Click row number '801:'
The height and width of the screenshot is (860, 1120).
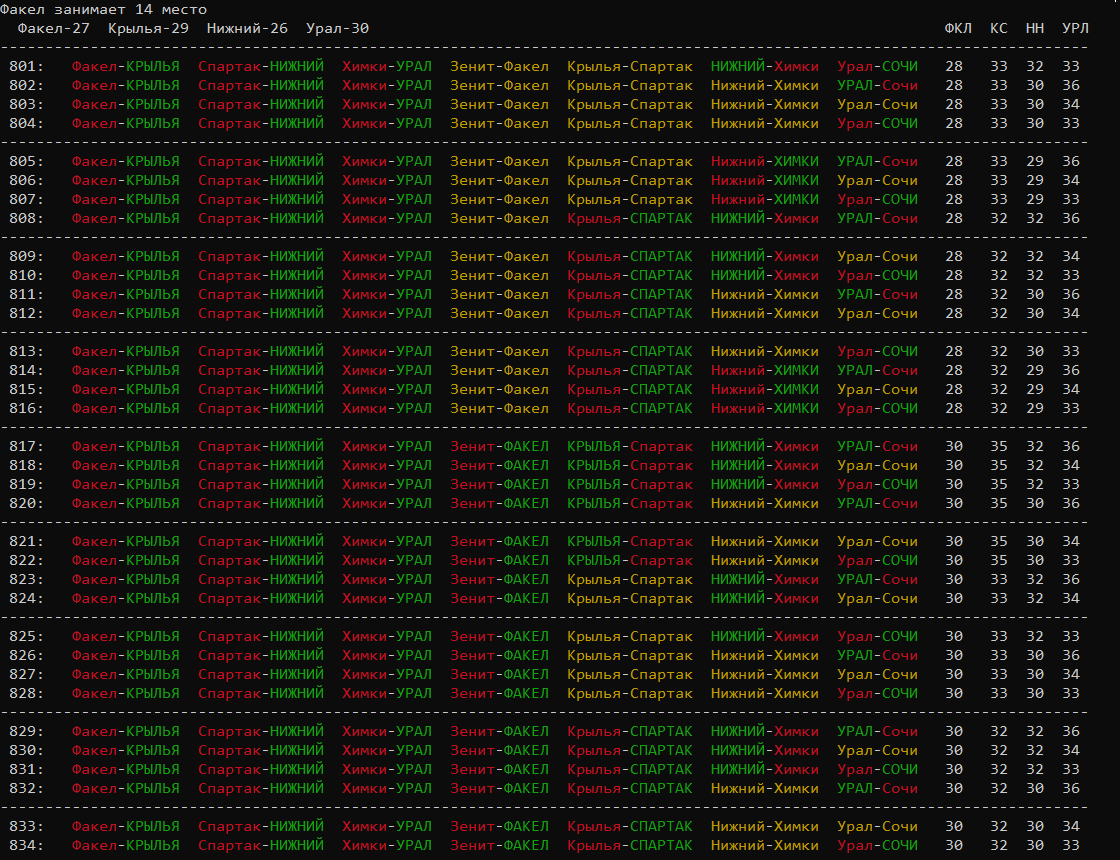point(26,66)
